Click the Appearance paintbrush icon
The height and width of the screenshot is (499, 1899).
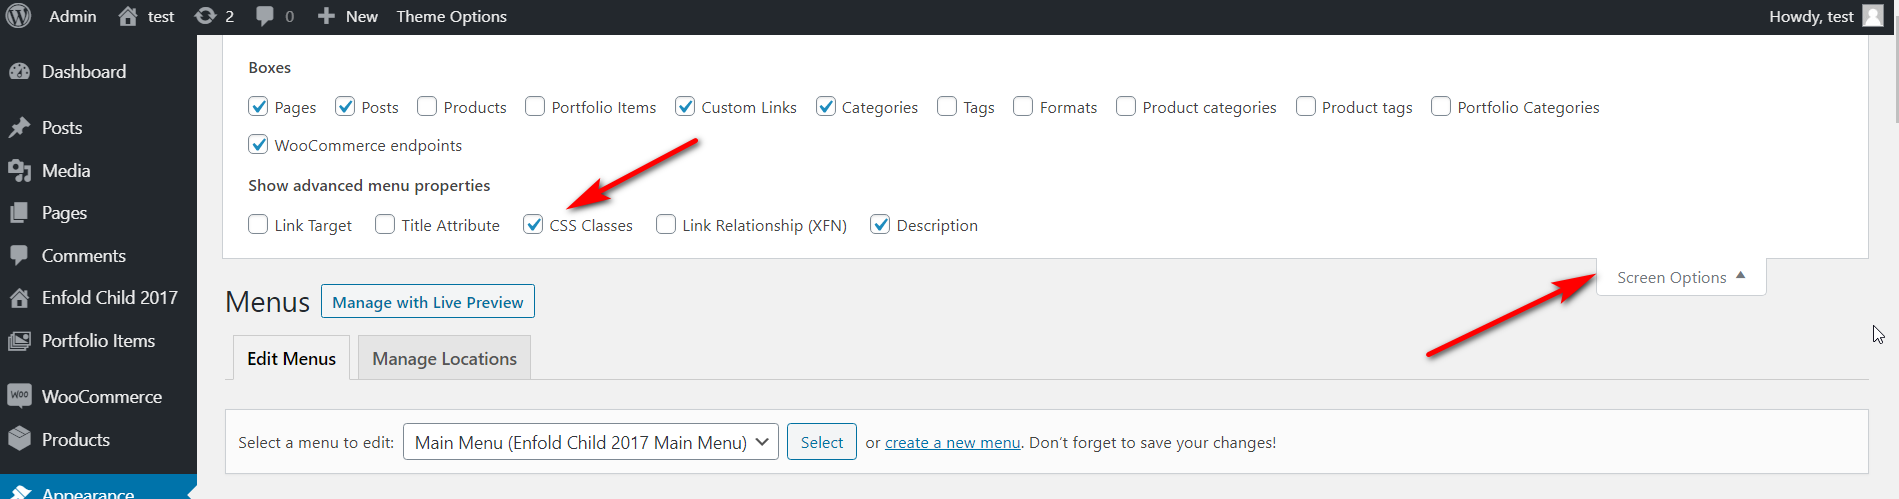coord(19,493)
